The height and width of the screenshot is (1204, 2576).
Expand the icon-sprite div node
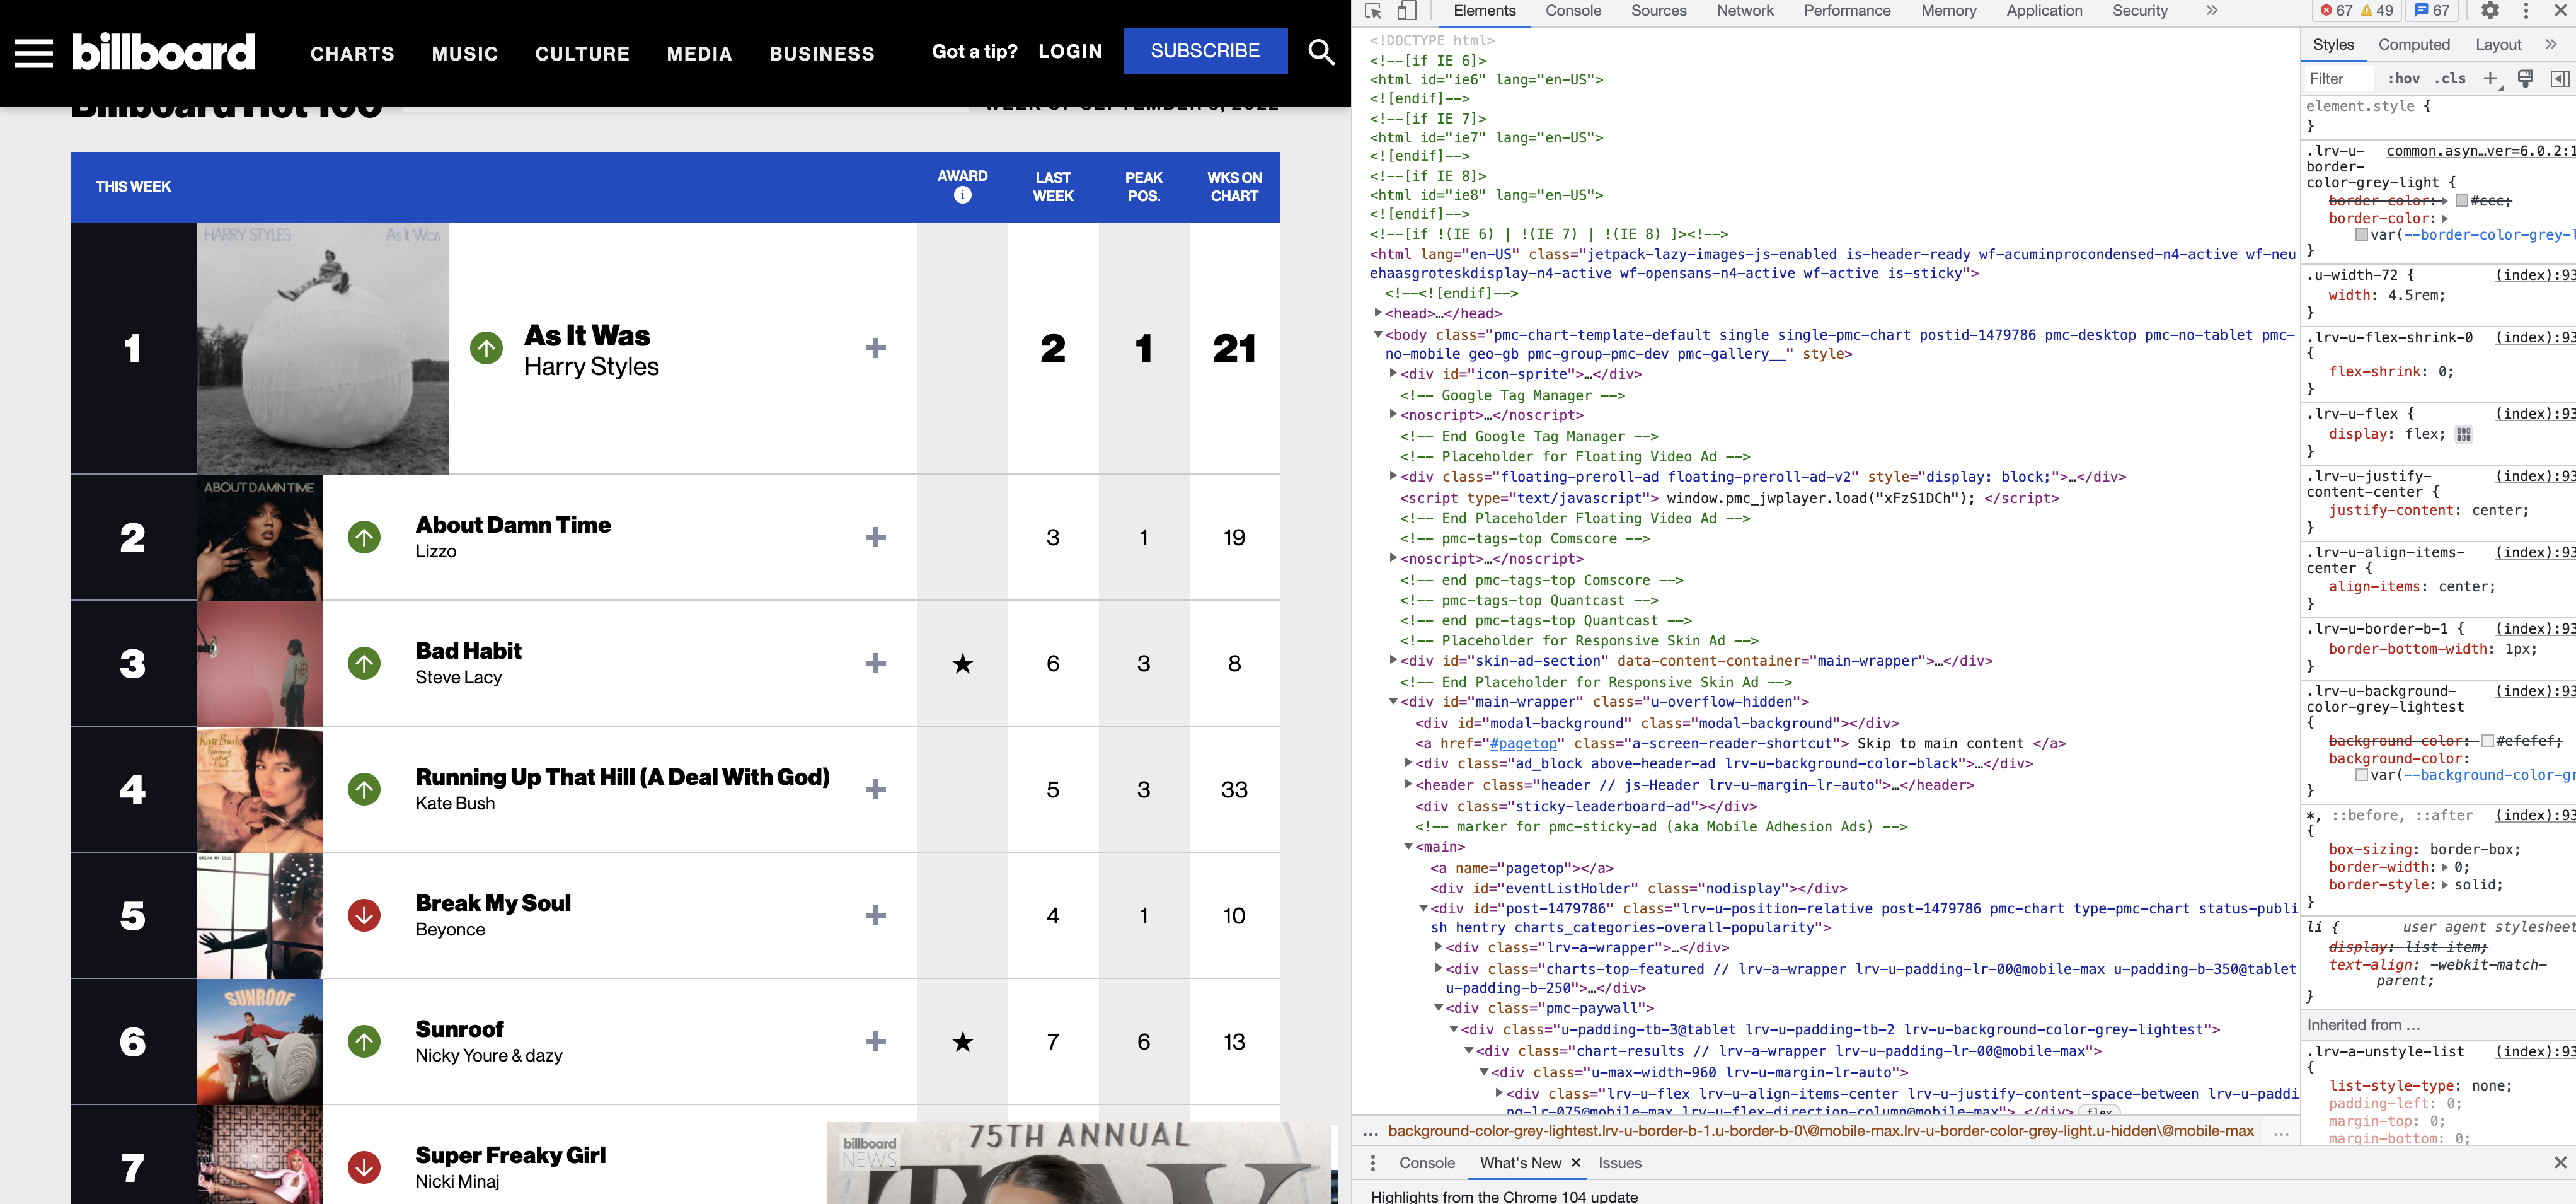[x=1393, y=374]
